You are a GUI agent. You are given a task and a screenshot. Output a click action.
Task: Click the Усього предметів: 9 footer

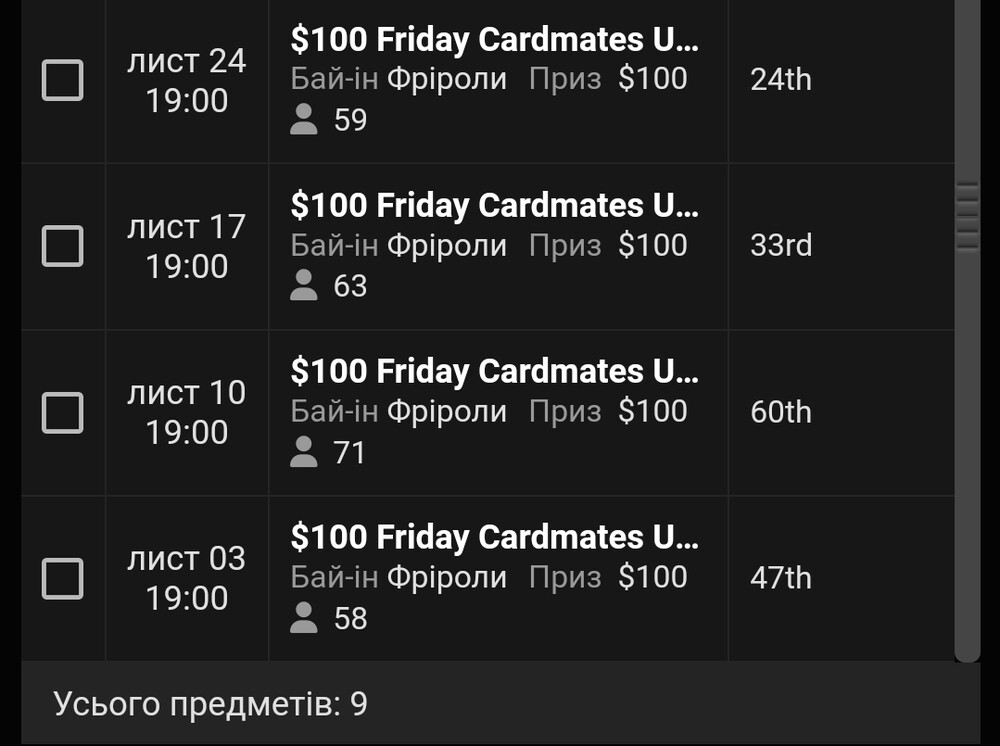(210, 704)
